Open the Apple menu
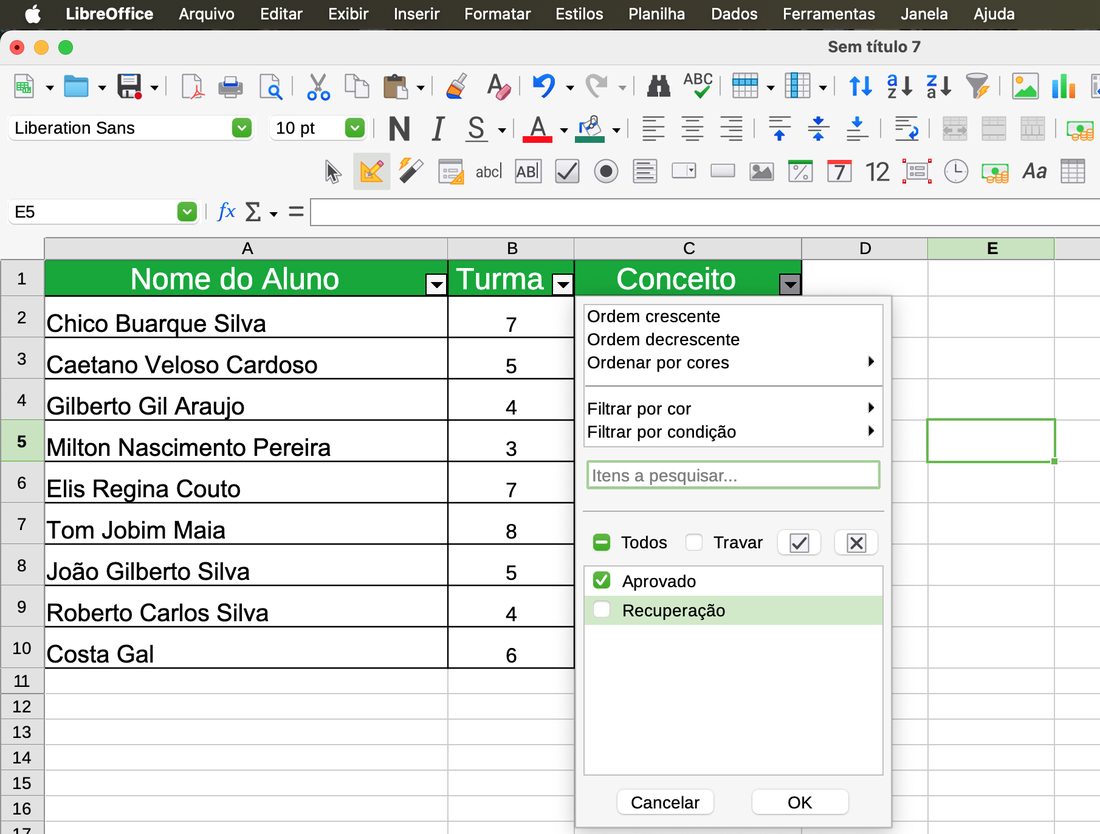The image size is (1100, 834). tap(32, 14)
